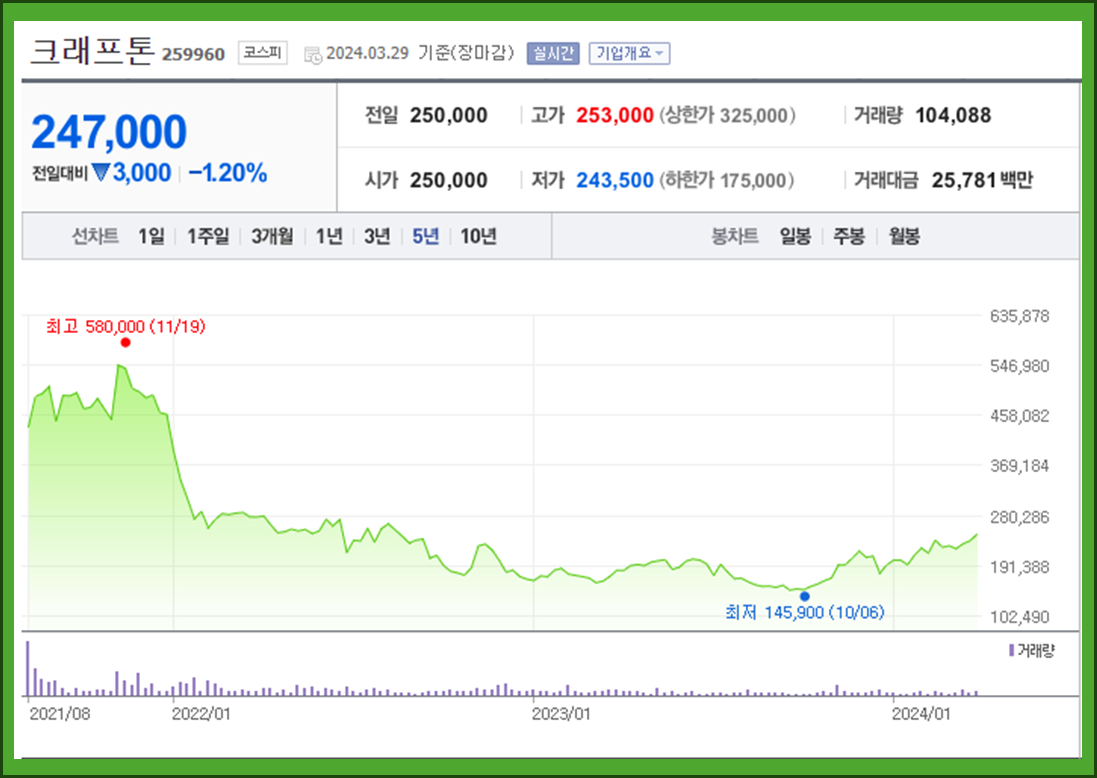Click the 2021/08 x-axis label
The height and width of the screenshot is (778, 1097).
pyautogui.click(x=59, y=714)
